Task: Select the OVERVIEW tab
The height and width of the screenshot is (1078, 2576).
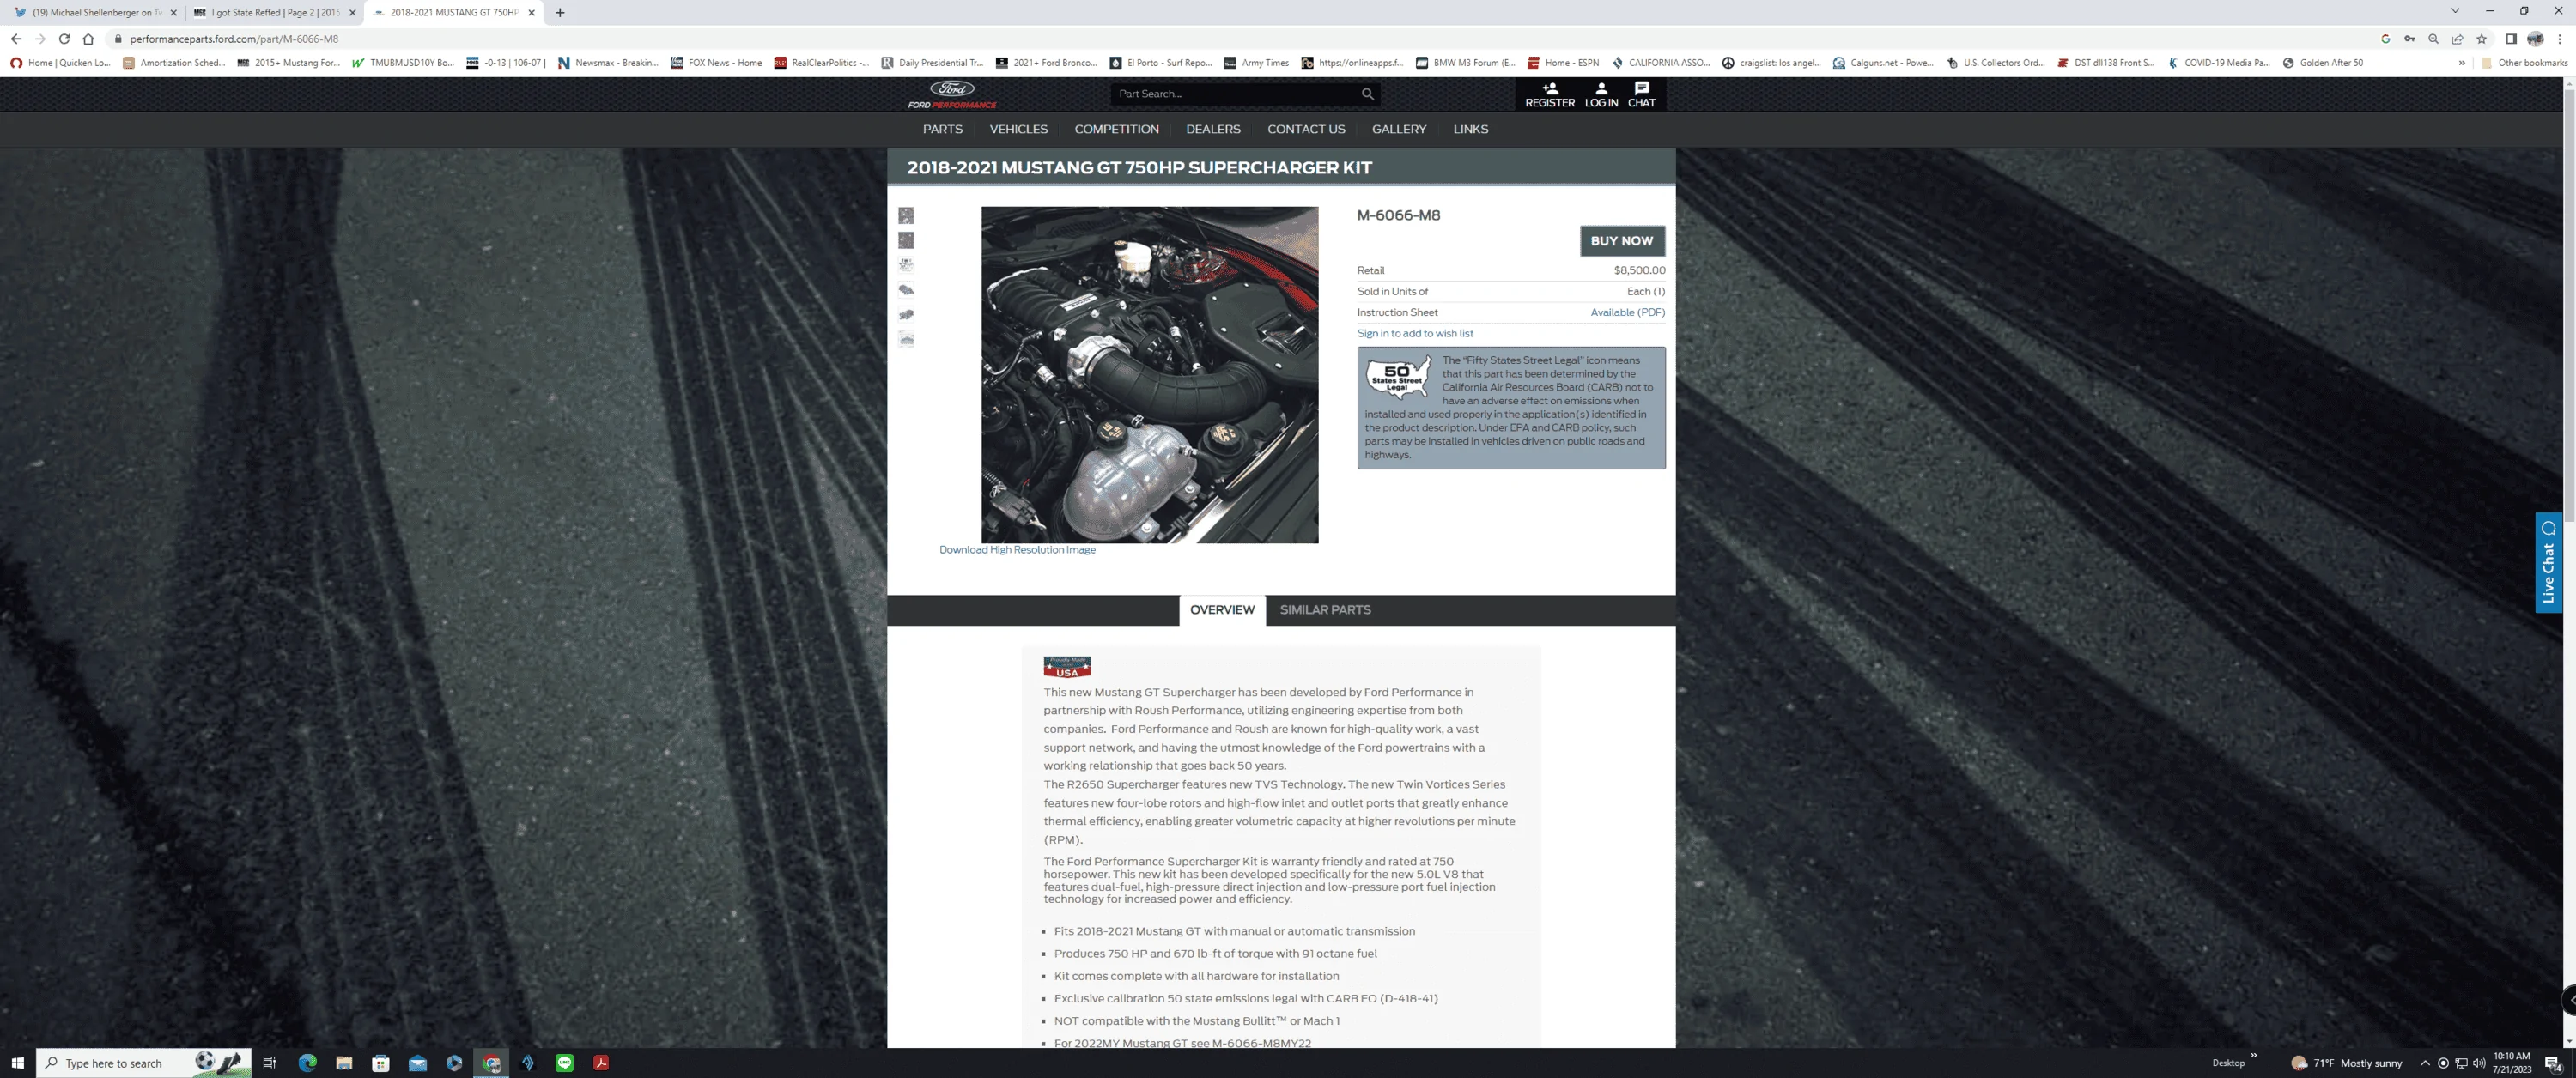Action: pos(1222,610)
